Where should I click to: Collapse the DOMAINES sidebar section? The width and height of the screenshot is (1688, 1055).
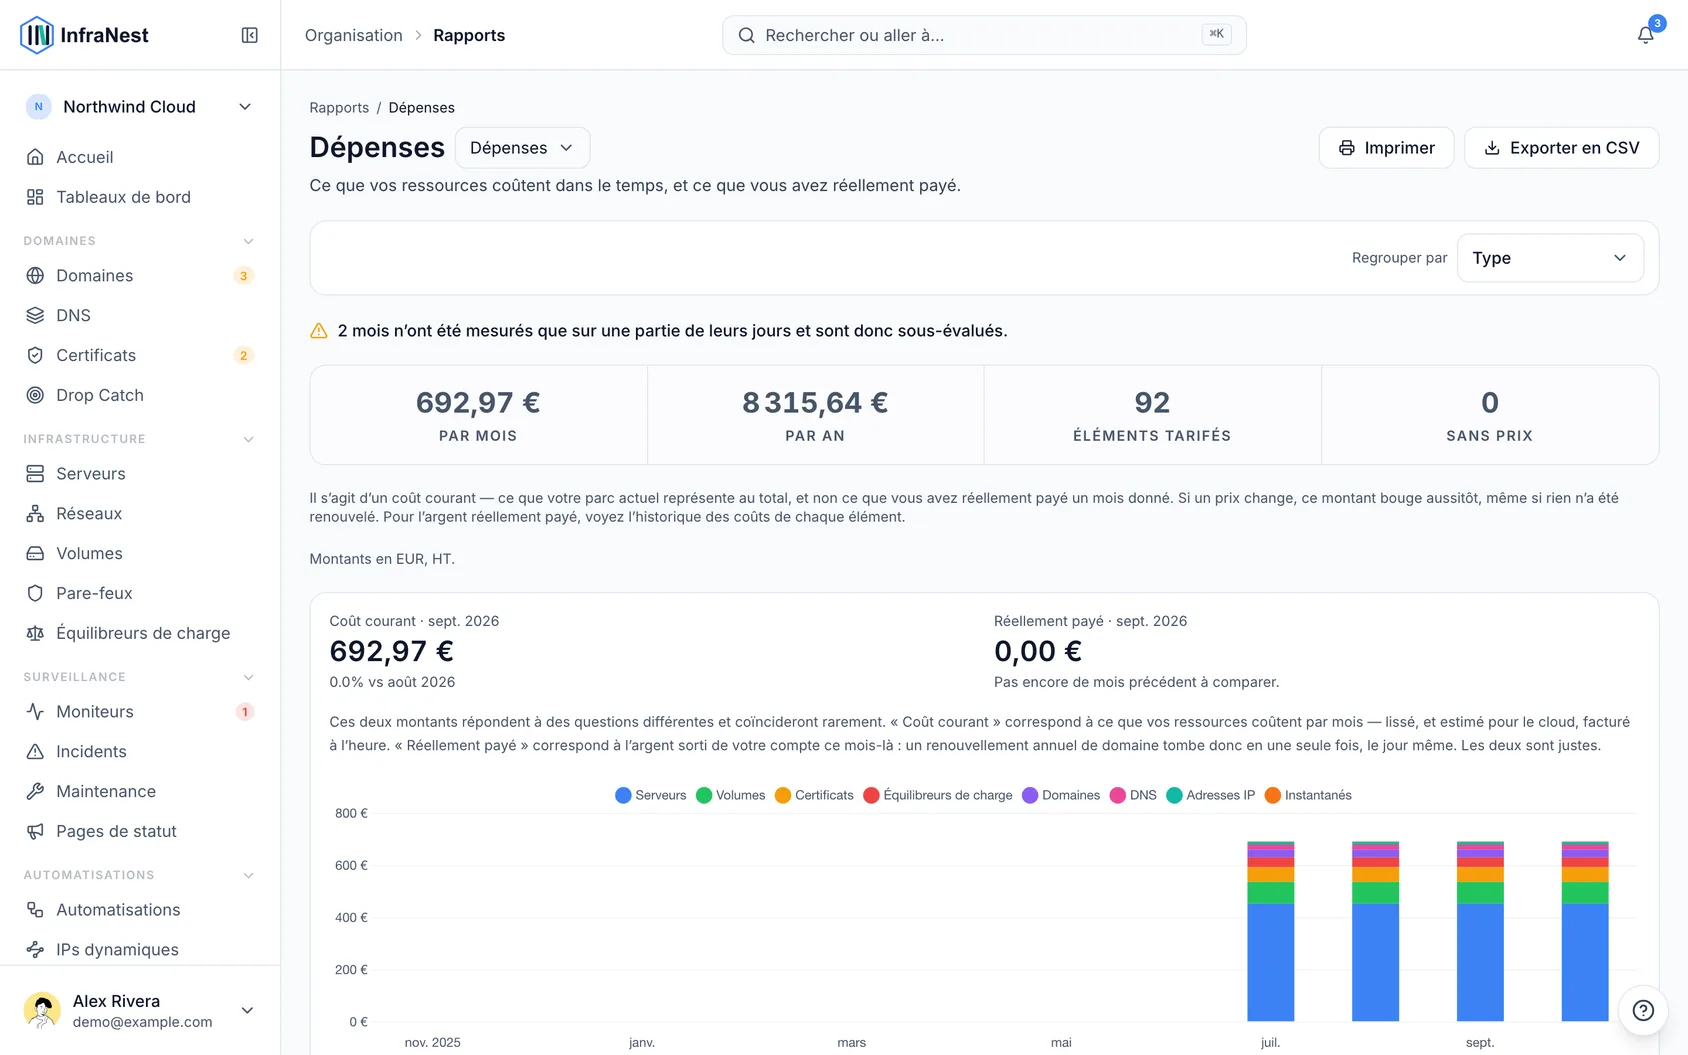click(x=249, y=241)
